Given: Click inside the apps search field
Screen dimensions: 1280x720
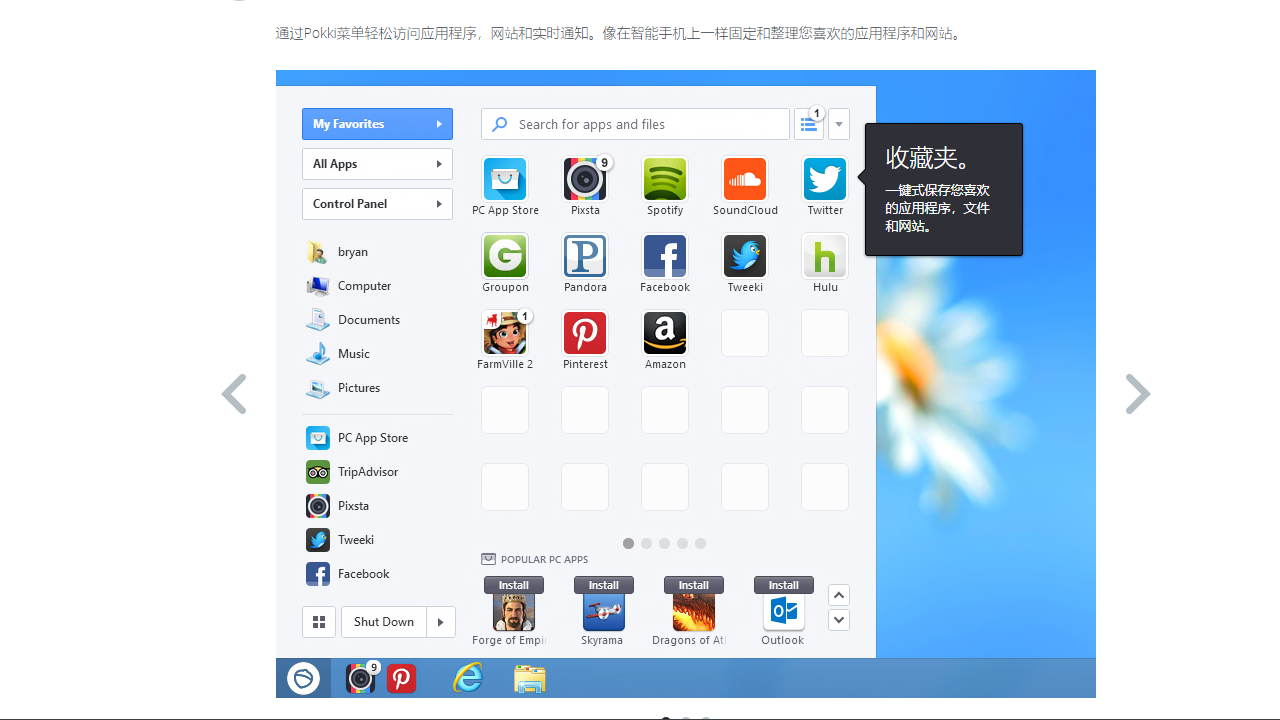Looking at the screenshot, I should (x=634, y=123).
